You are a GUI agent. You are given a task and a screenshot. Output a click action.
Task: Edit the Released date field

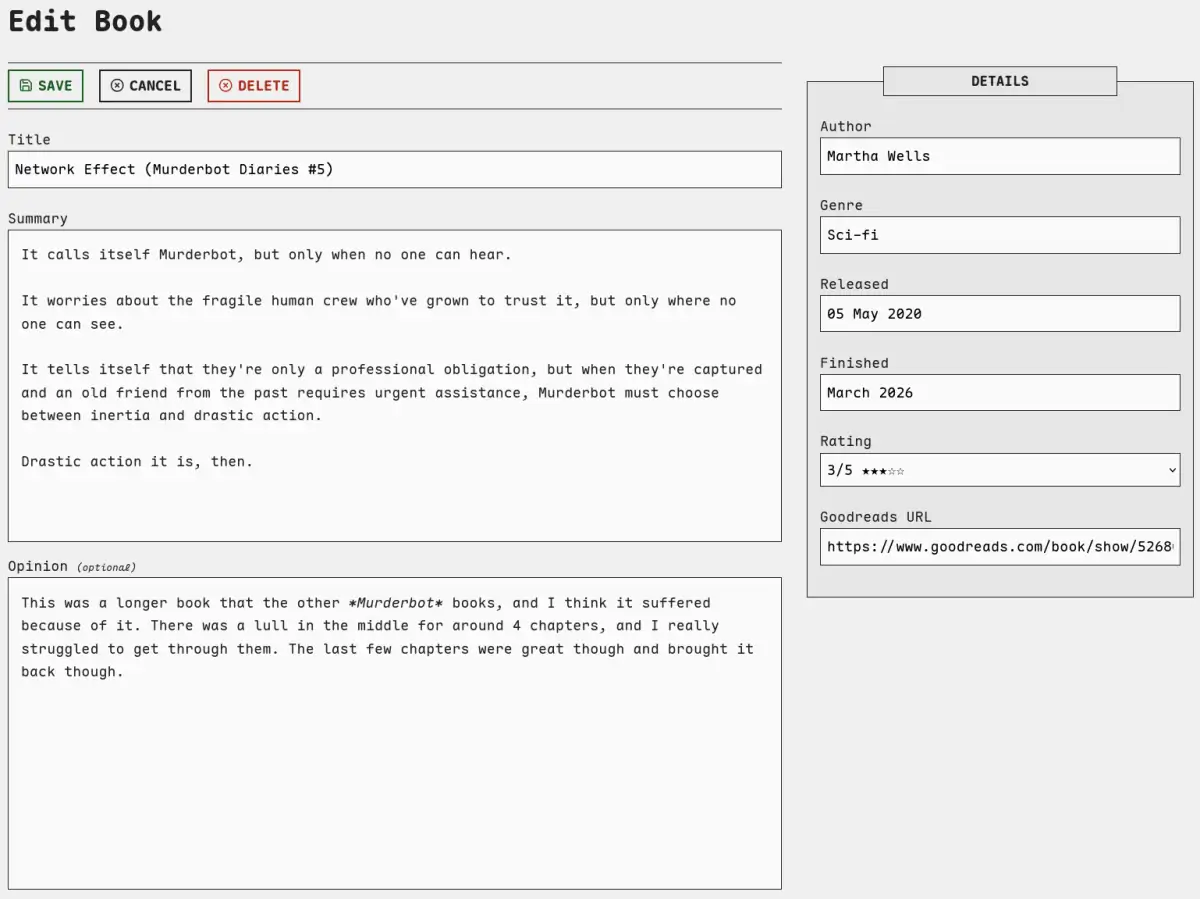[x=999, y=314]
